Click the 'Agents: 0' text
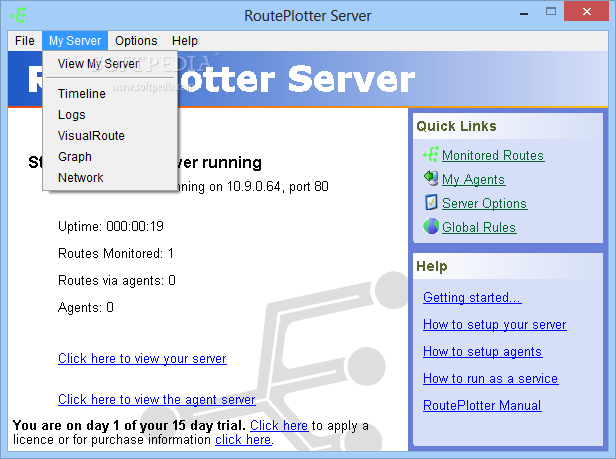This screenshot has width=616, height=459. 86,307
